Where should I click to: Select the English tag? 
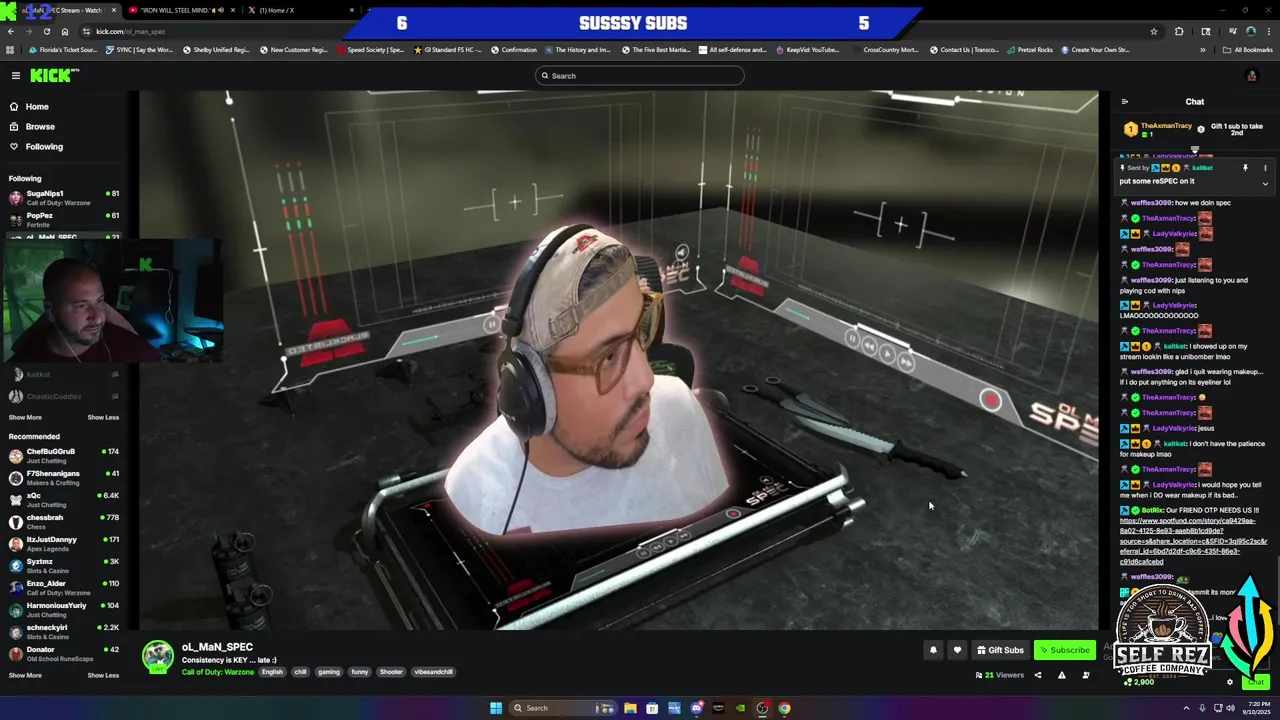(272, 672)
